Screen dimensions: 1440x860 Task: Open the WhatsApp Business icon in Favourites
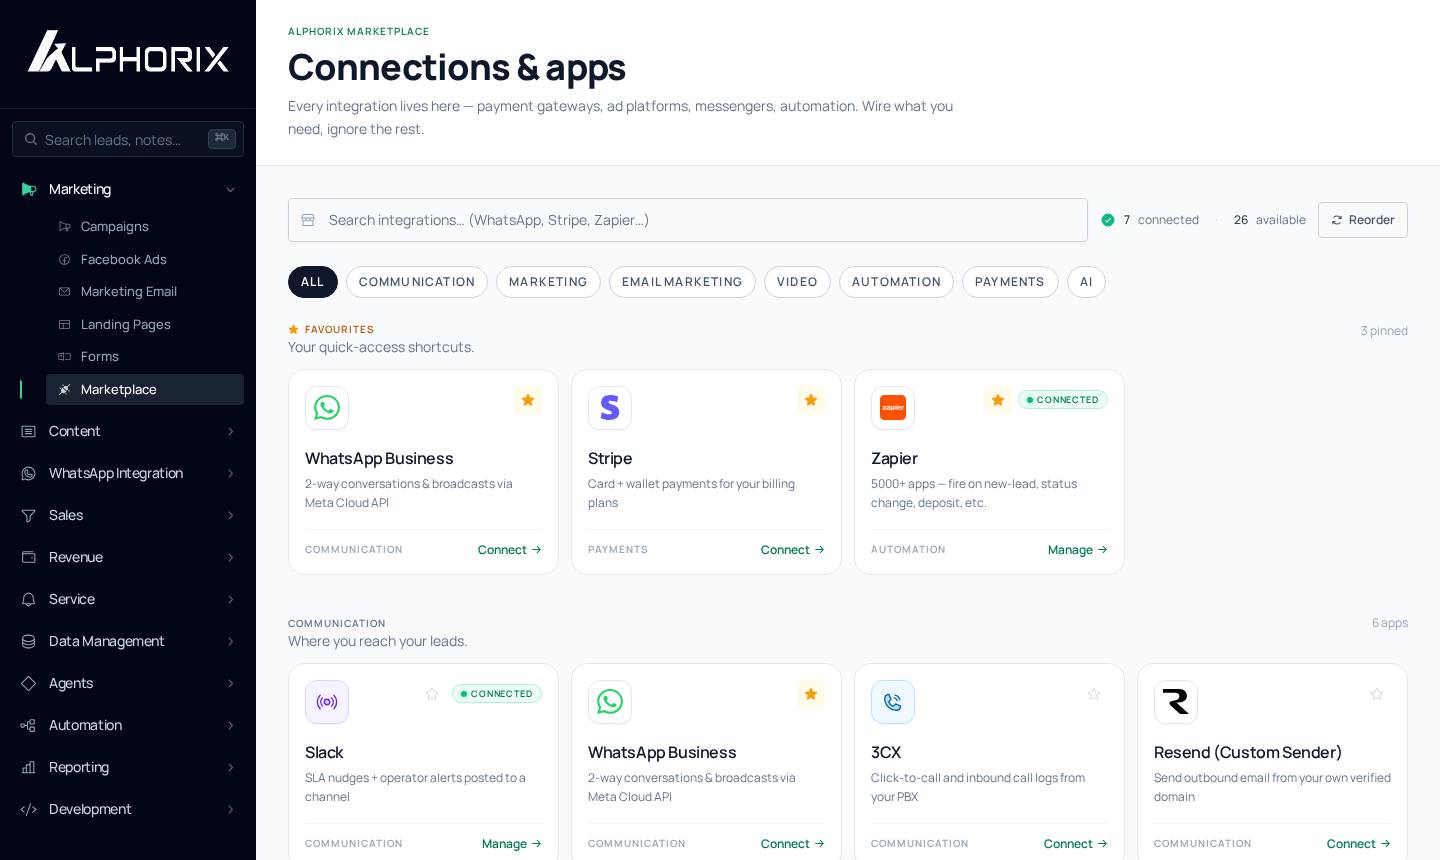click(x=327, y=408)
